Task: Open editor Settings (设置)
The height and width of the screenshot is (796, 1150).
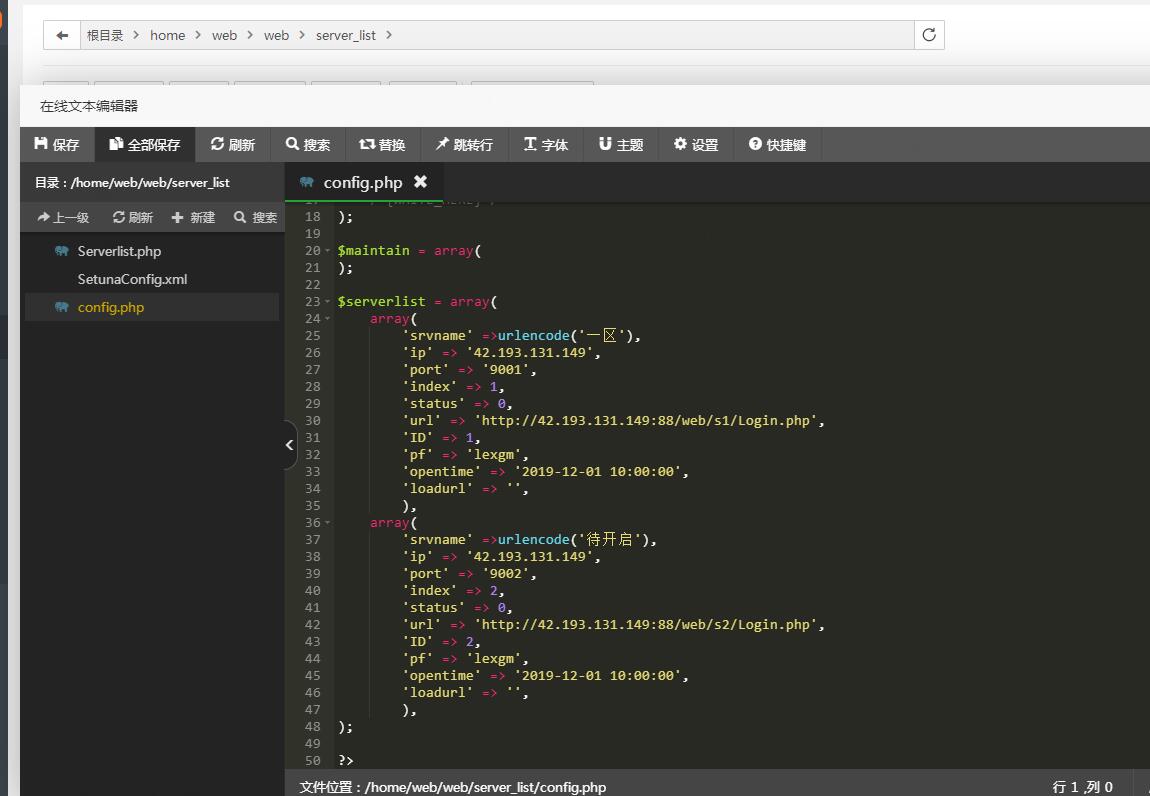Action: (696, 145)
